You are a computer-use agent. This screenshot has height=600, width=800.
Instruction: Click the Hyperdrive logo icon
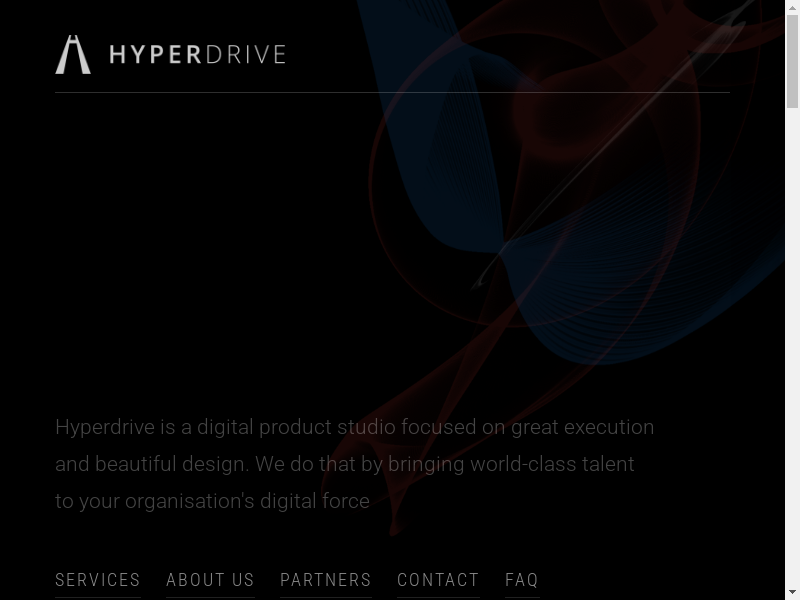(72, 54)
